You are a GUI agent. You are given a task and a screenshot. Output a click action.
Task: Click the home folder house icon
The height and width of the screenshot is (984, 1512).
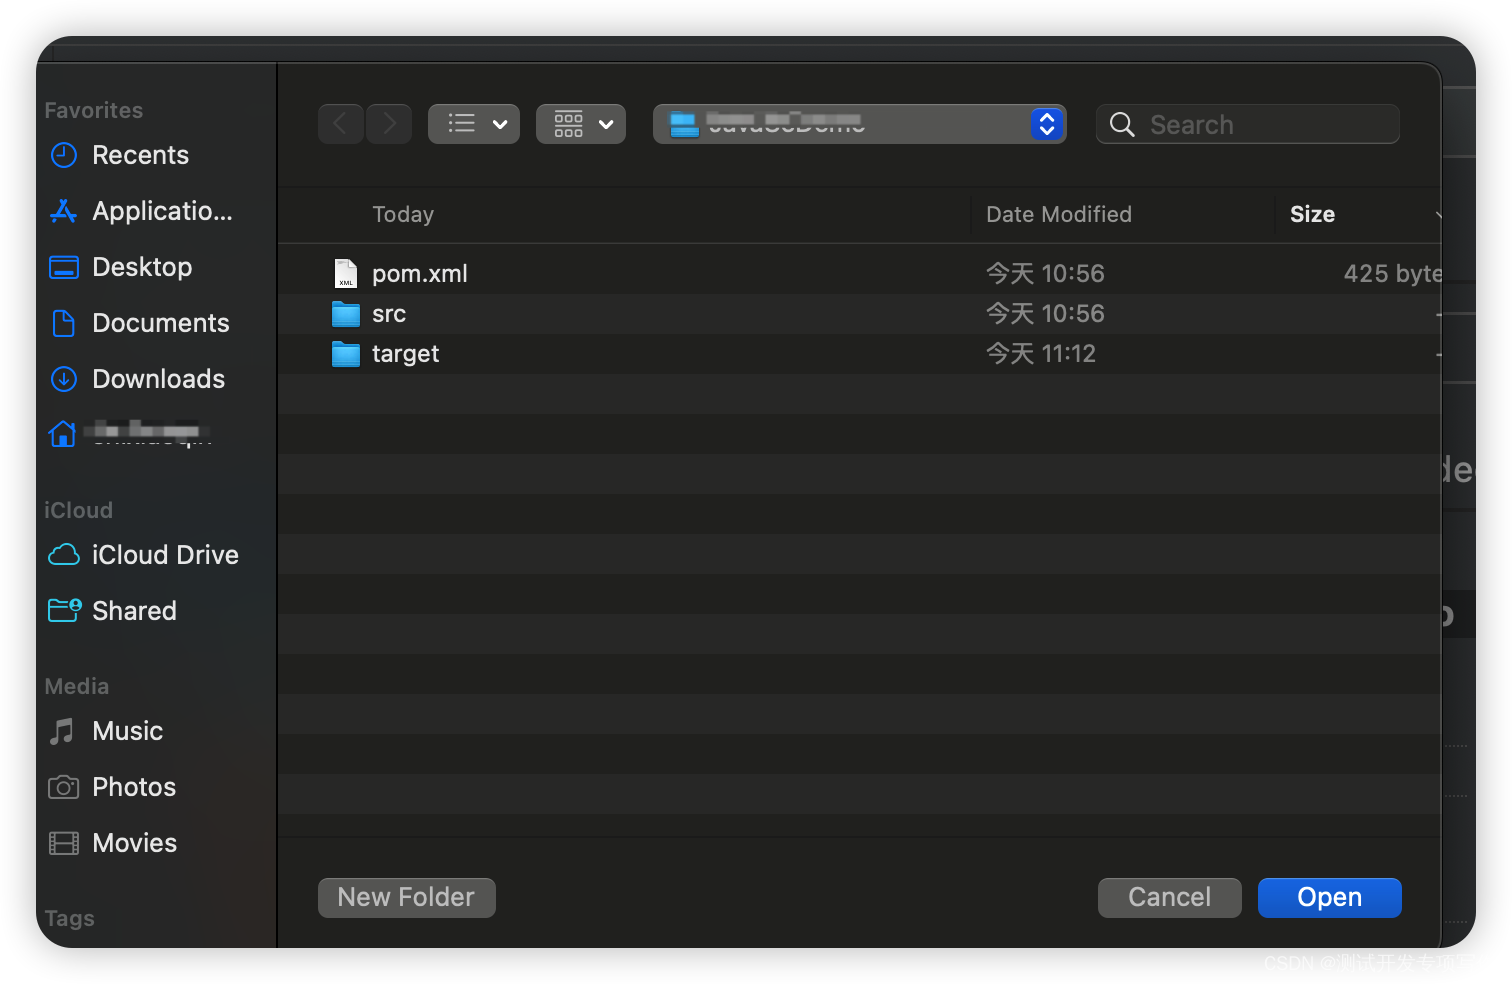coord(63,433)
